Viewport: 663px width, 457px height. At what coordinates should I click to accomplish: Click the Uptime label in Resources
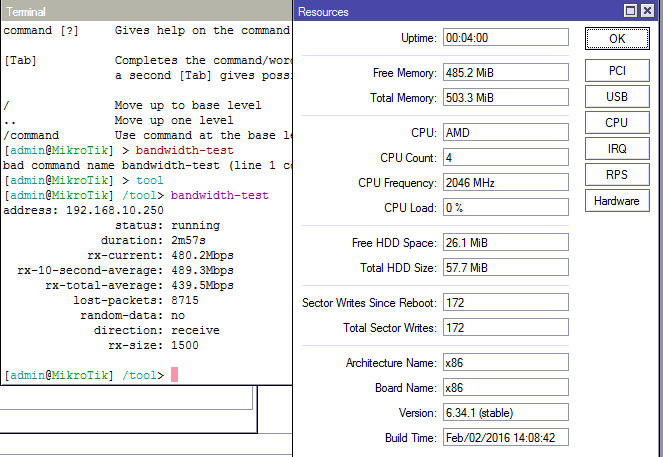coord(418,38)
